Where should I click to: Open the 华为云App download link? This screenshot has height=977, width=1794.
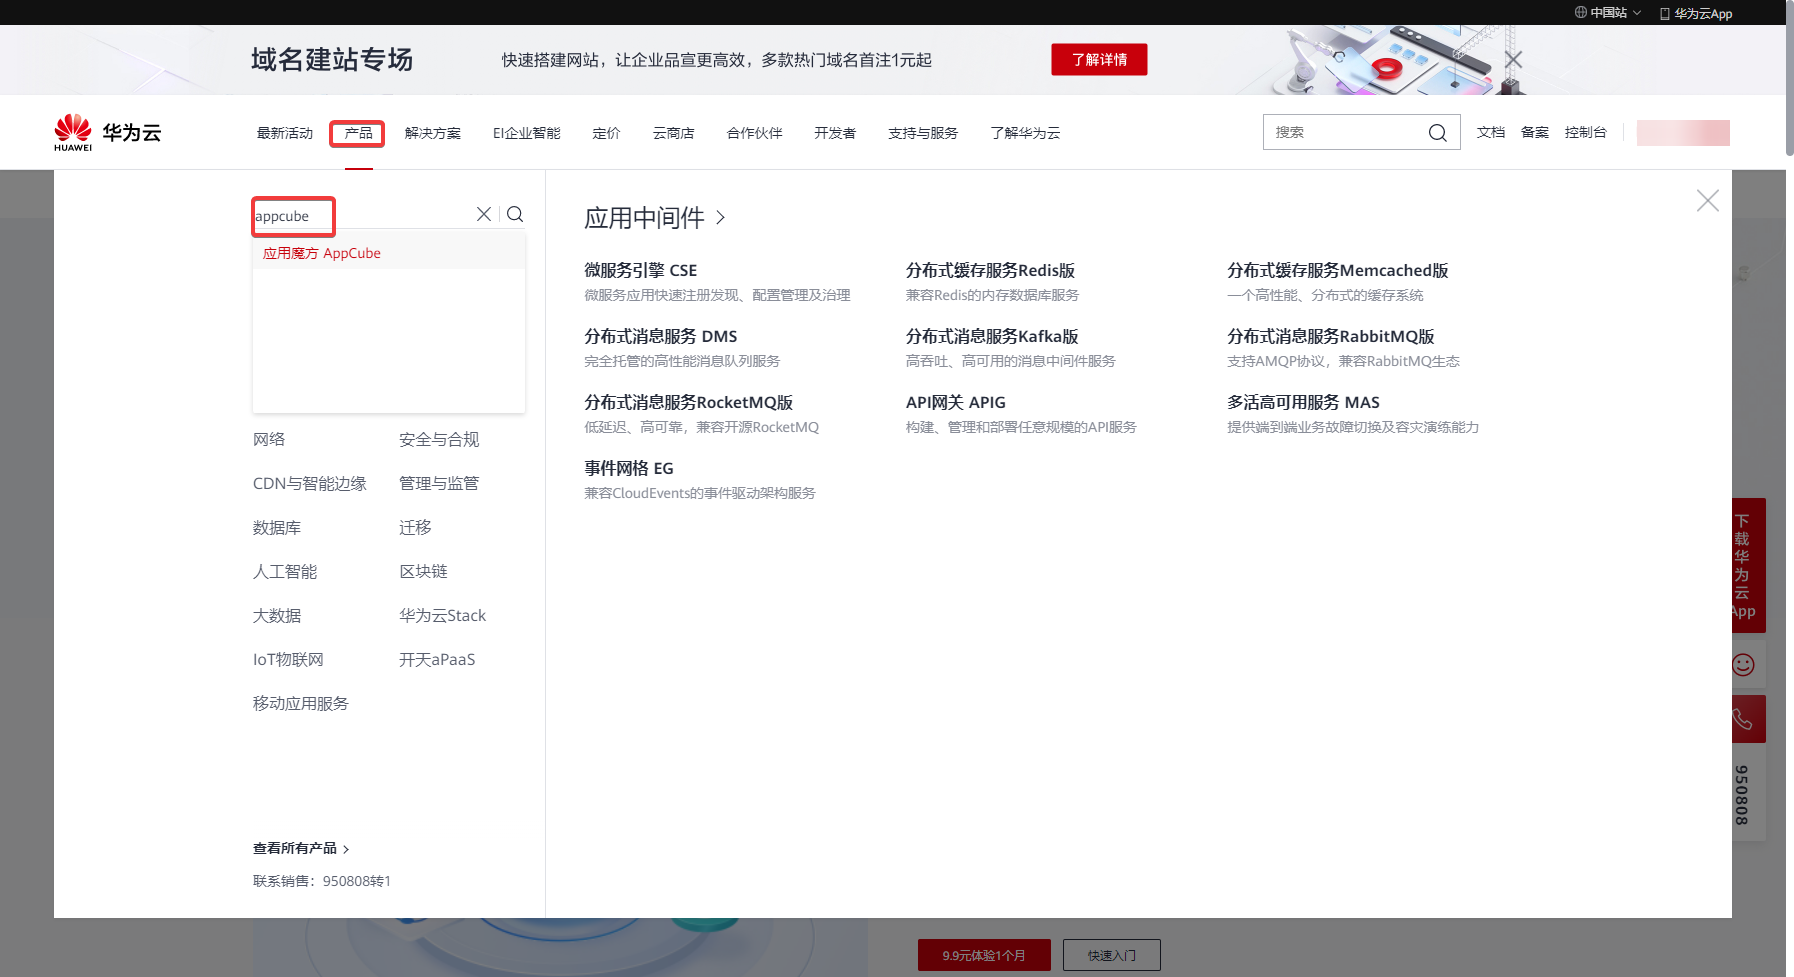1696,13
